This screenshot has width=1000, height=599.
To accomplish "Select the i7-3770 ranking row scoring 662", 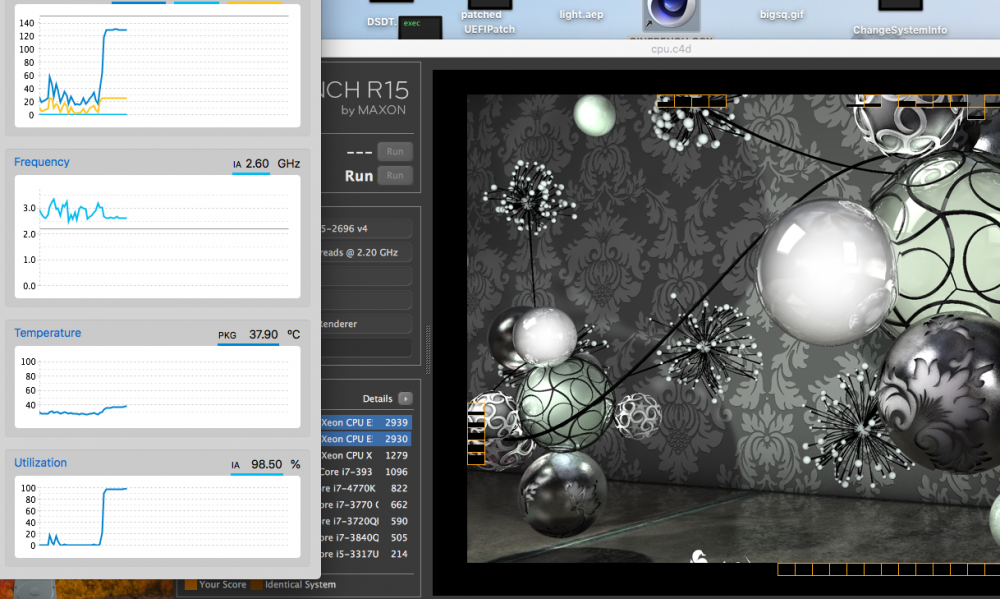I will (366, 505).
